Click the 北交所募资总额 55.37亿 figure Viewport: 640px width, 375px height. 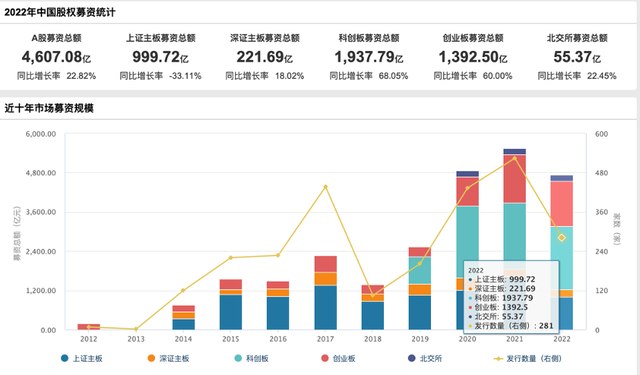point(577,57)
